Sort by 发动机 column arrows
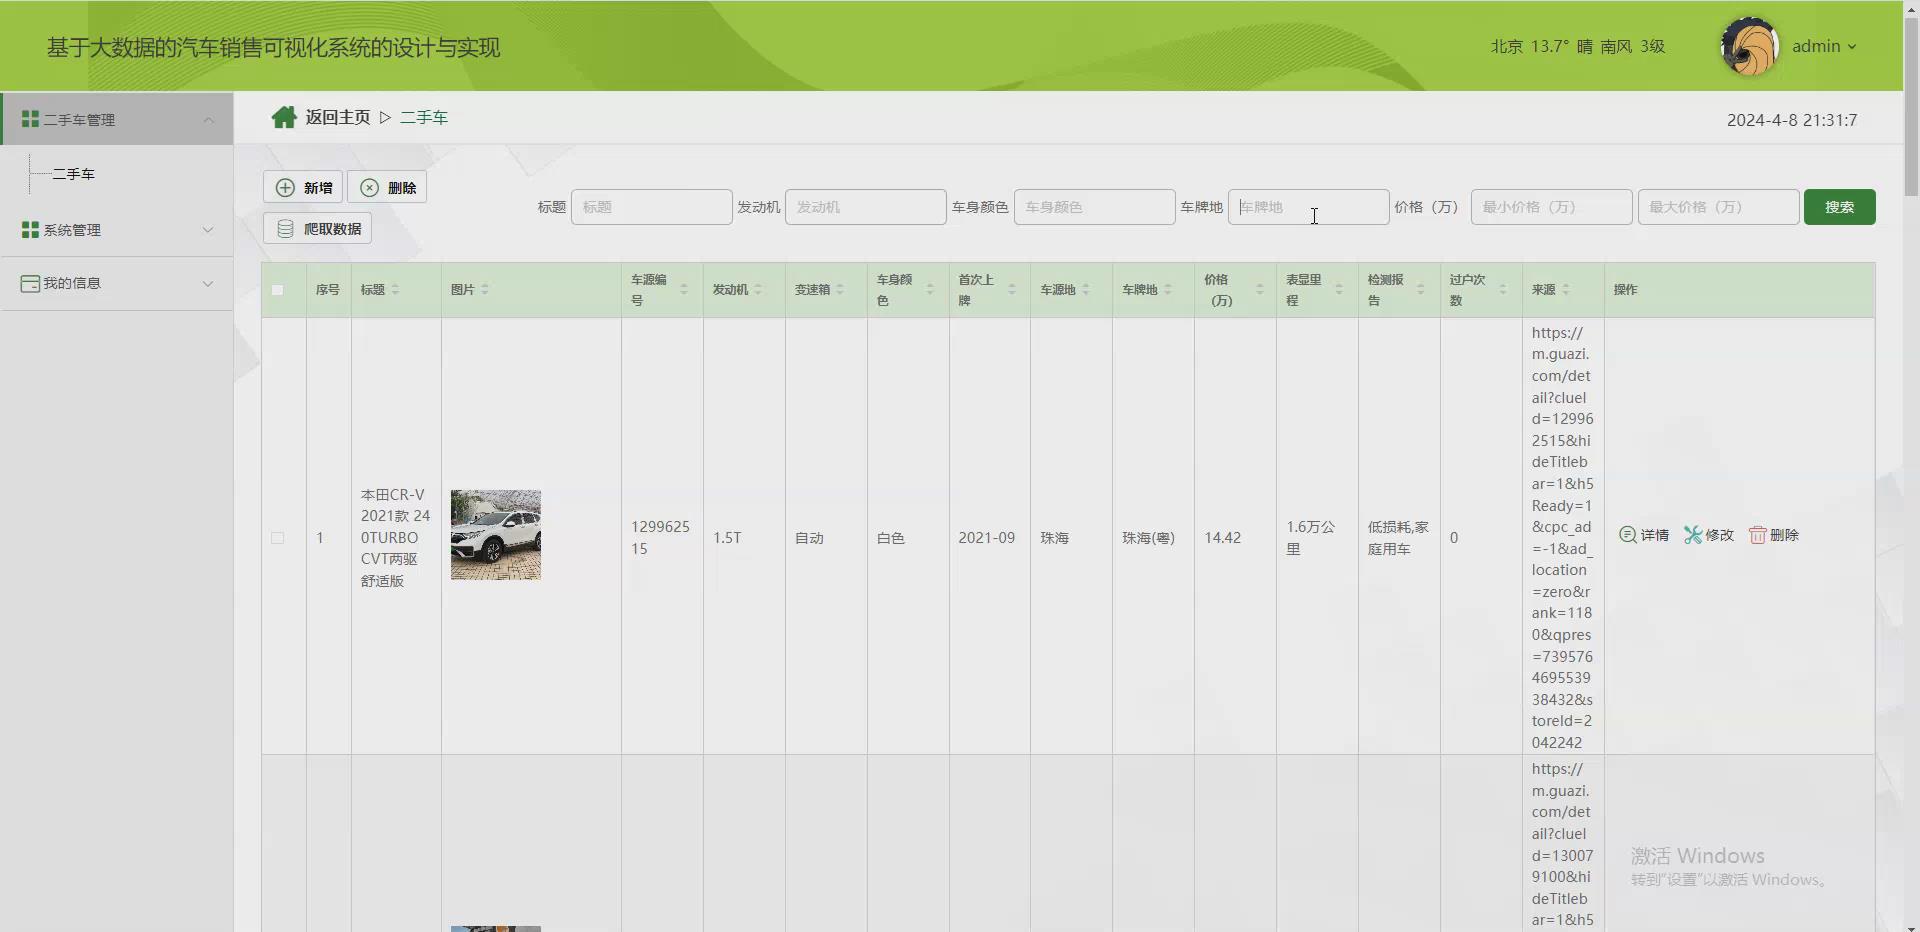Image resolution: width=1920 pixels, height=932 pixels. pyautogui.click(x=758, y=290)
